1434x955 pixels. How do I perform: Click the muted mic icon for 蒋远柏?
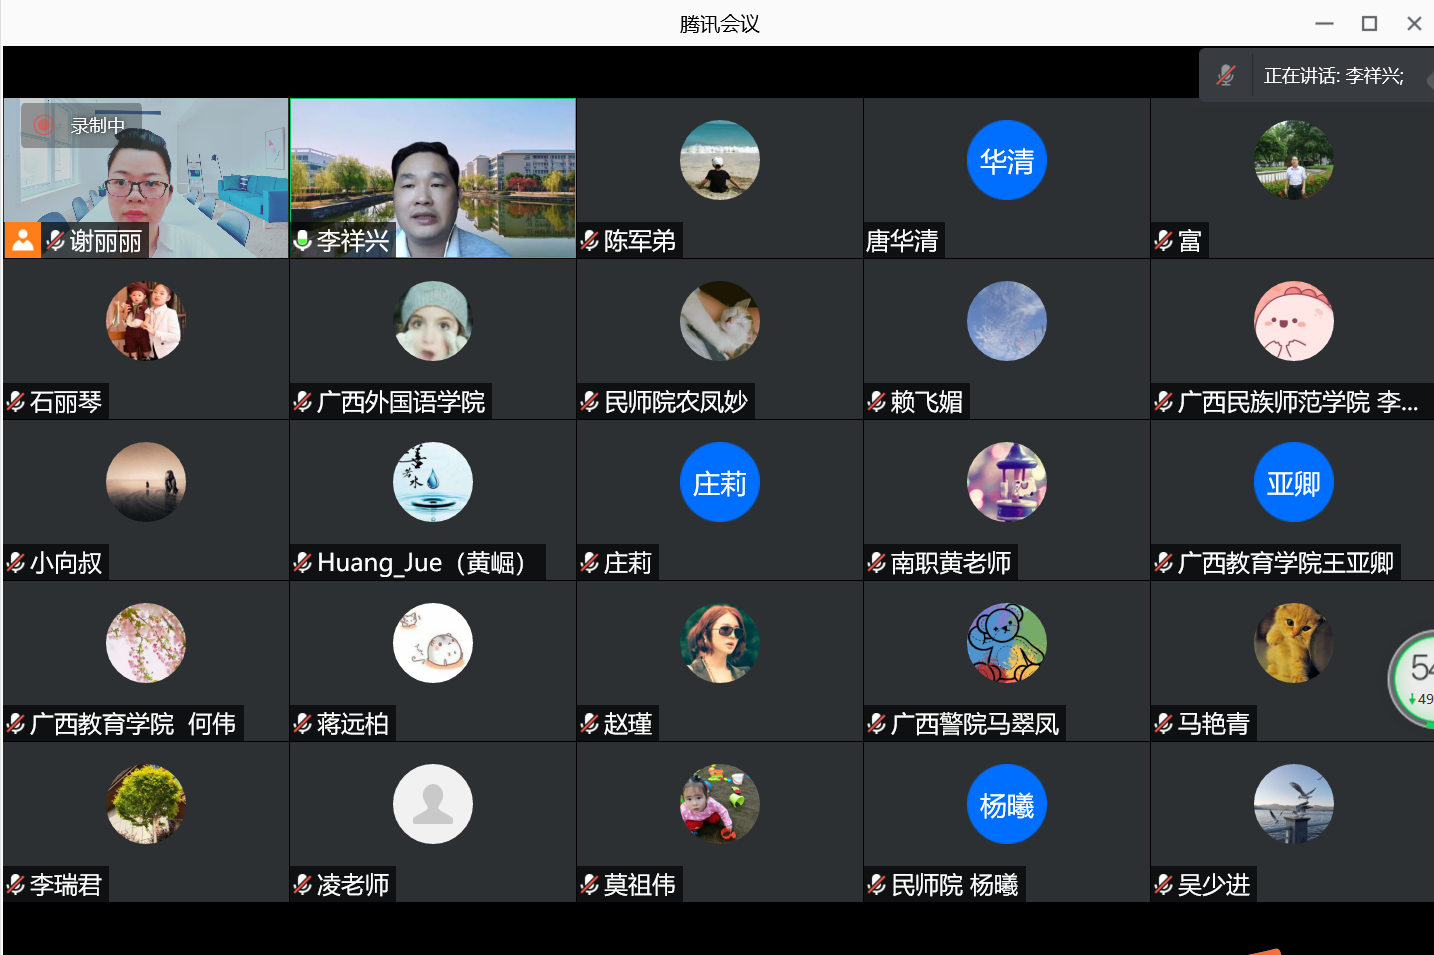coord(303,724)
